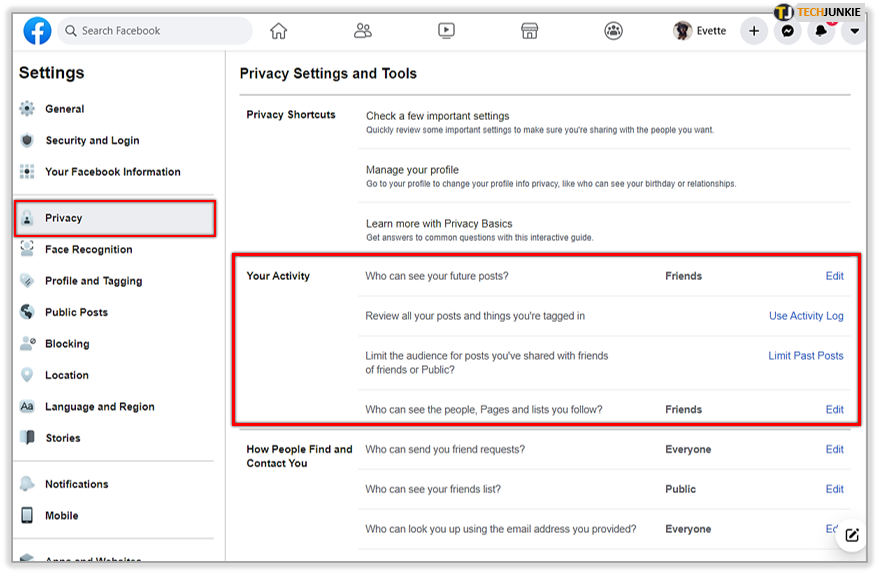This screenshot has height=574, width=879.
Task: Click the 'Public' friends list value
Action: click(x=680, y=489)
